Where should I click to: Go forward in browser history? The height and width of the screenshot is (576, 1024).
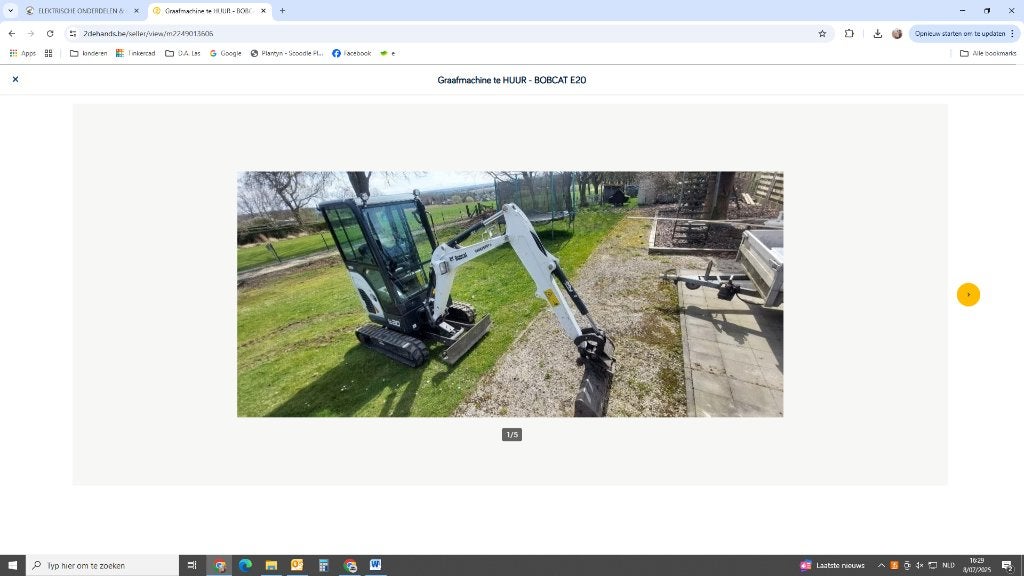tap(31, 33)
